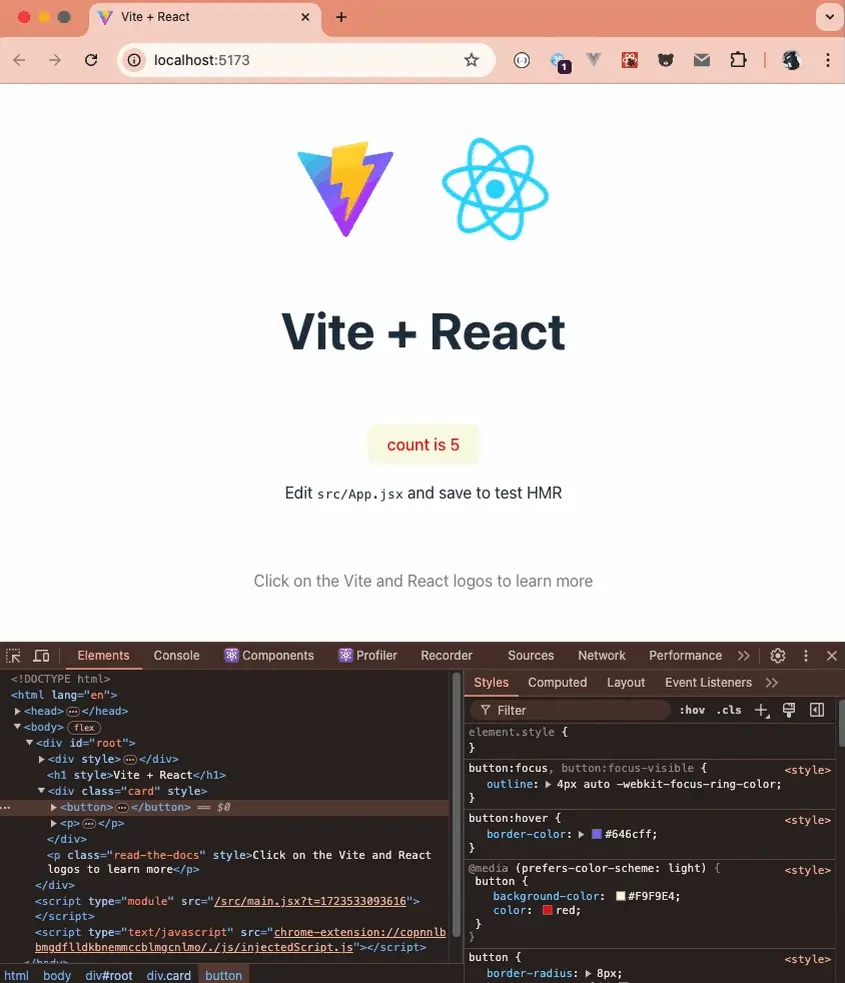Expand the head element node
845x983 pixels.
point(18,711)
